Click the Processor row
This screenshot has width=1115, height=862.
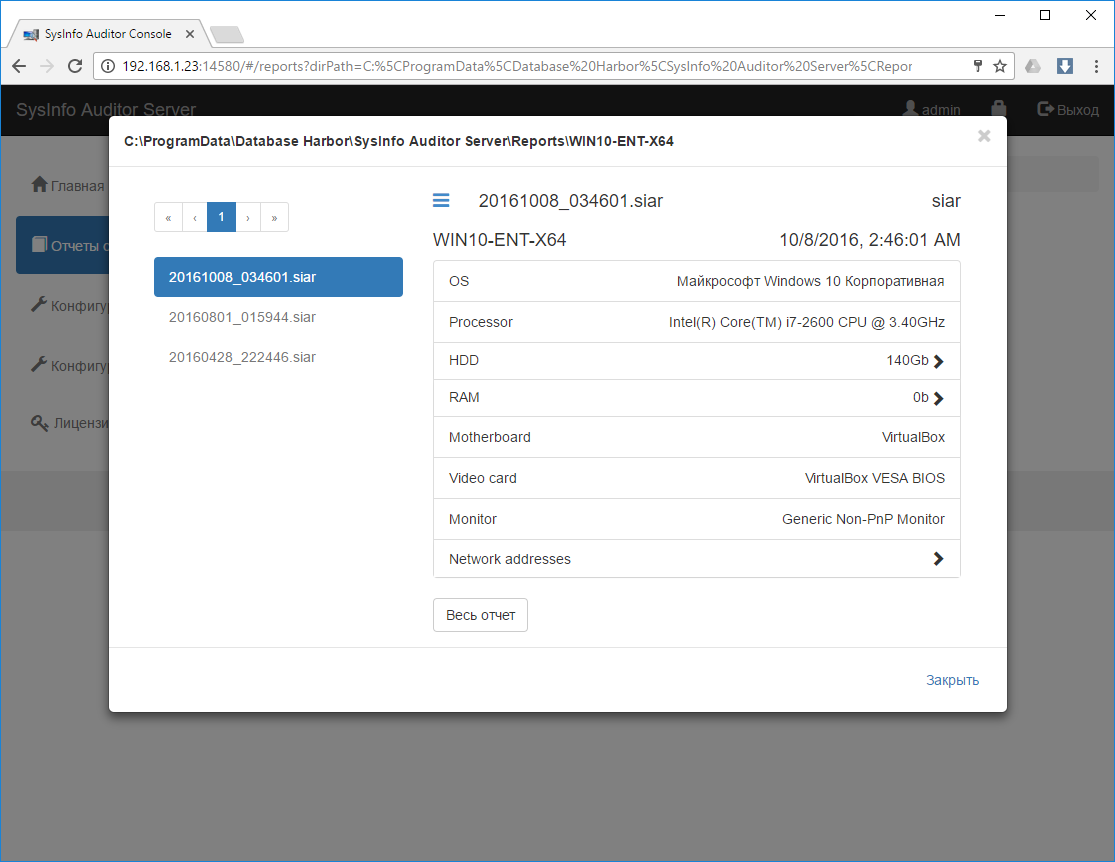(696, 322)
